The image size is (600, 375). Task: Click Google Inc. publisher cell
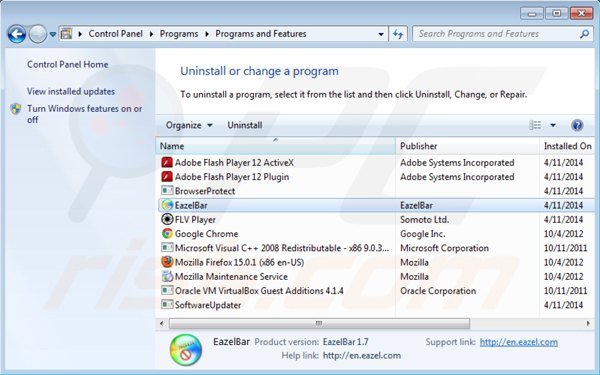coord(422,234)
